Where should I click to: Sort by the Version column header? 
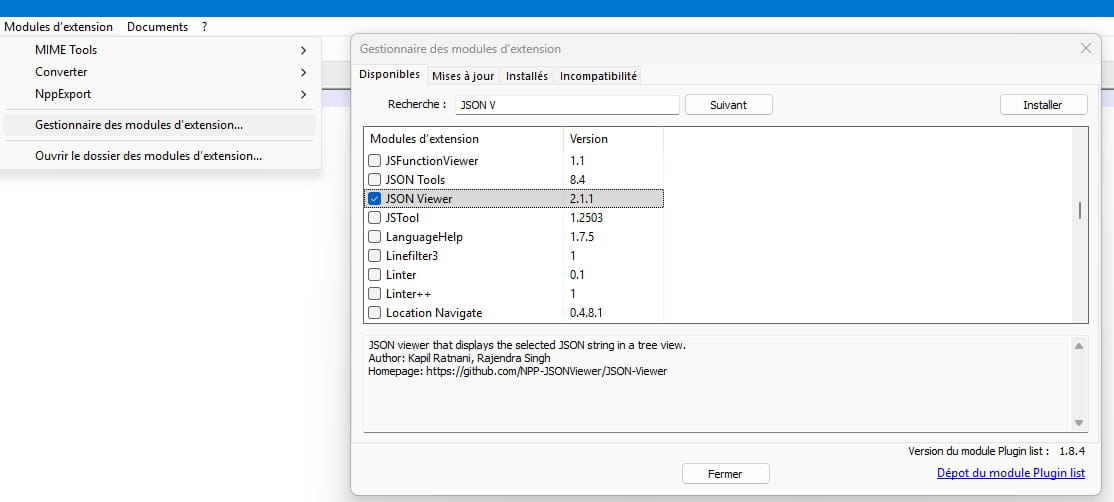[x=613, y=139]
